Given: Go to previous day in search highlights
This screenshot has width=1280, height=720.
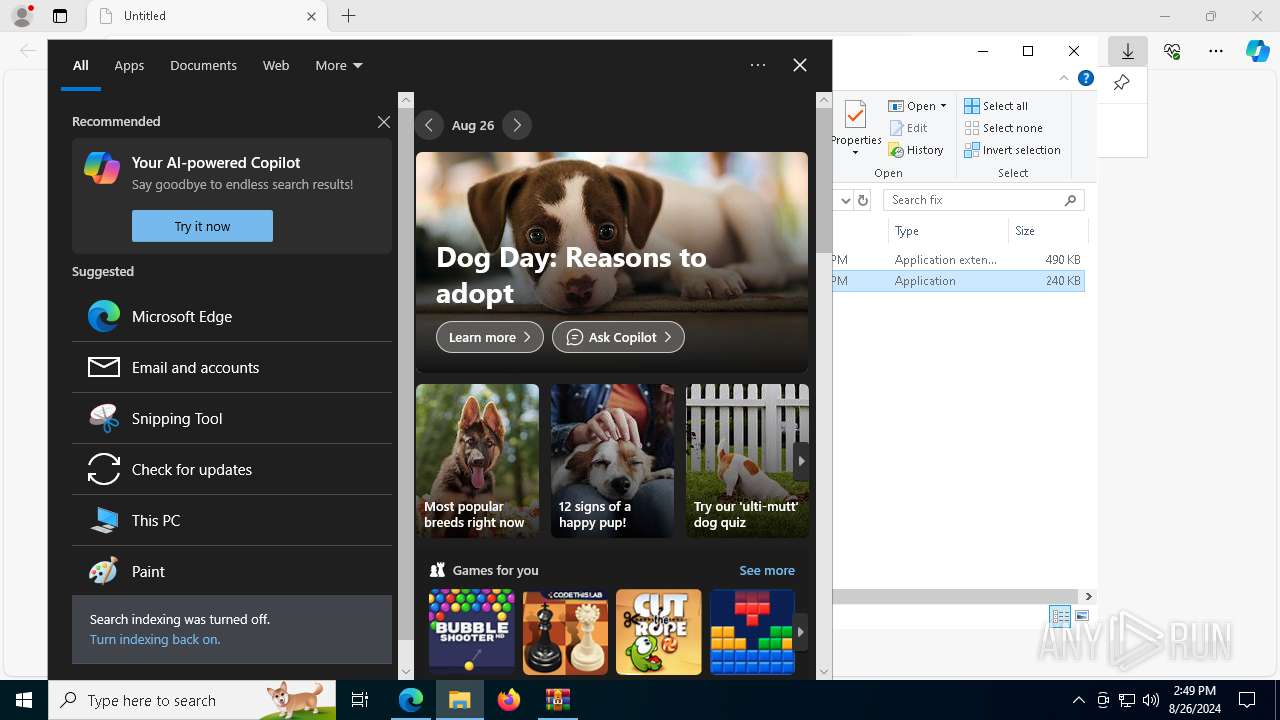Looking at the screenshot, I should 429,125.
